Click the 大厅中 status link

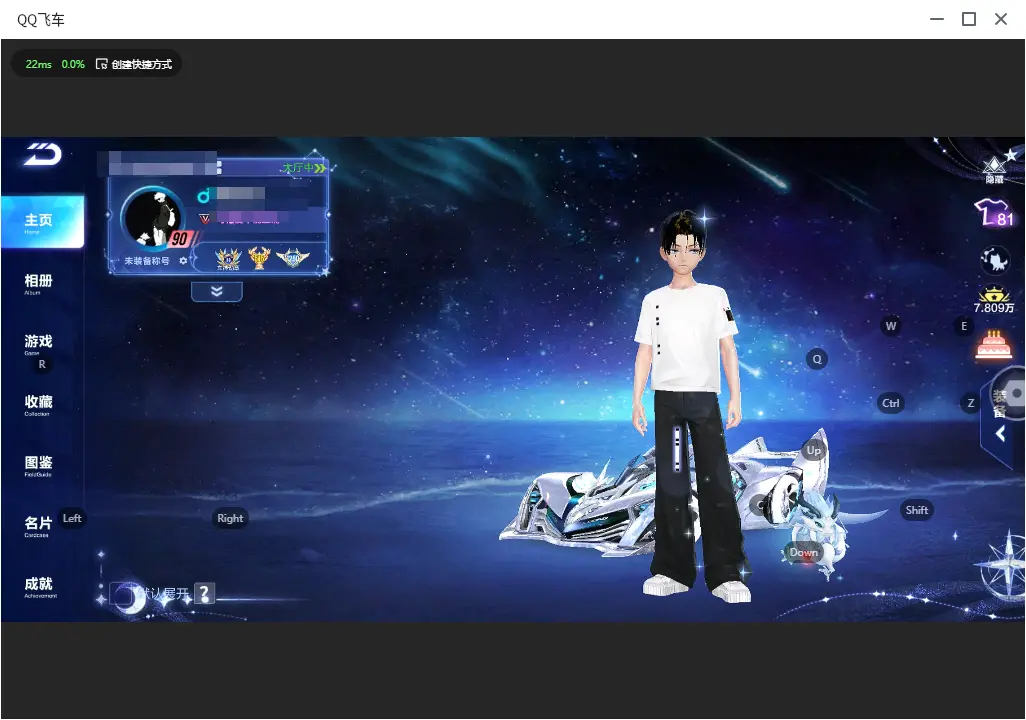tap(304, 168)
